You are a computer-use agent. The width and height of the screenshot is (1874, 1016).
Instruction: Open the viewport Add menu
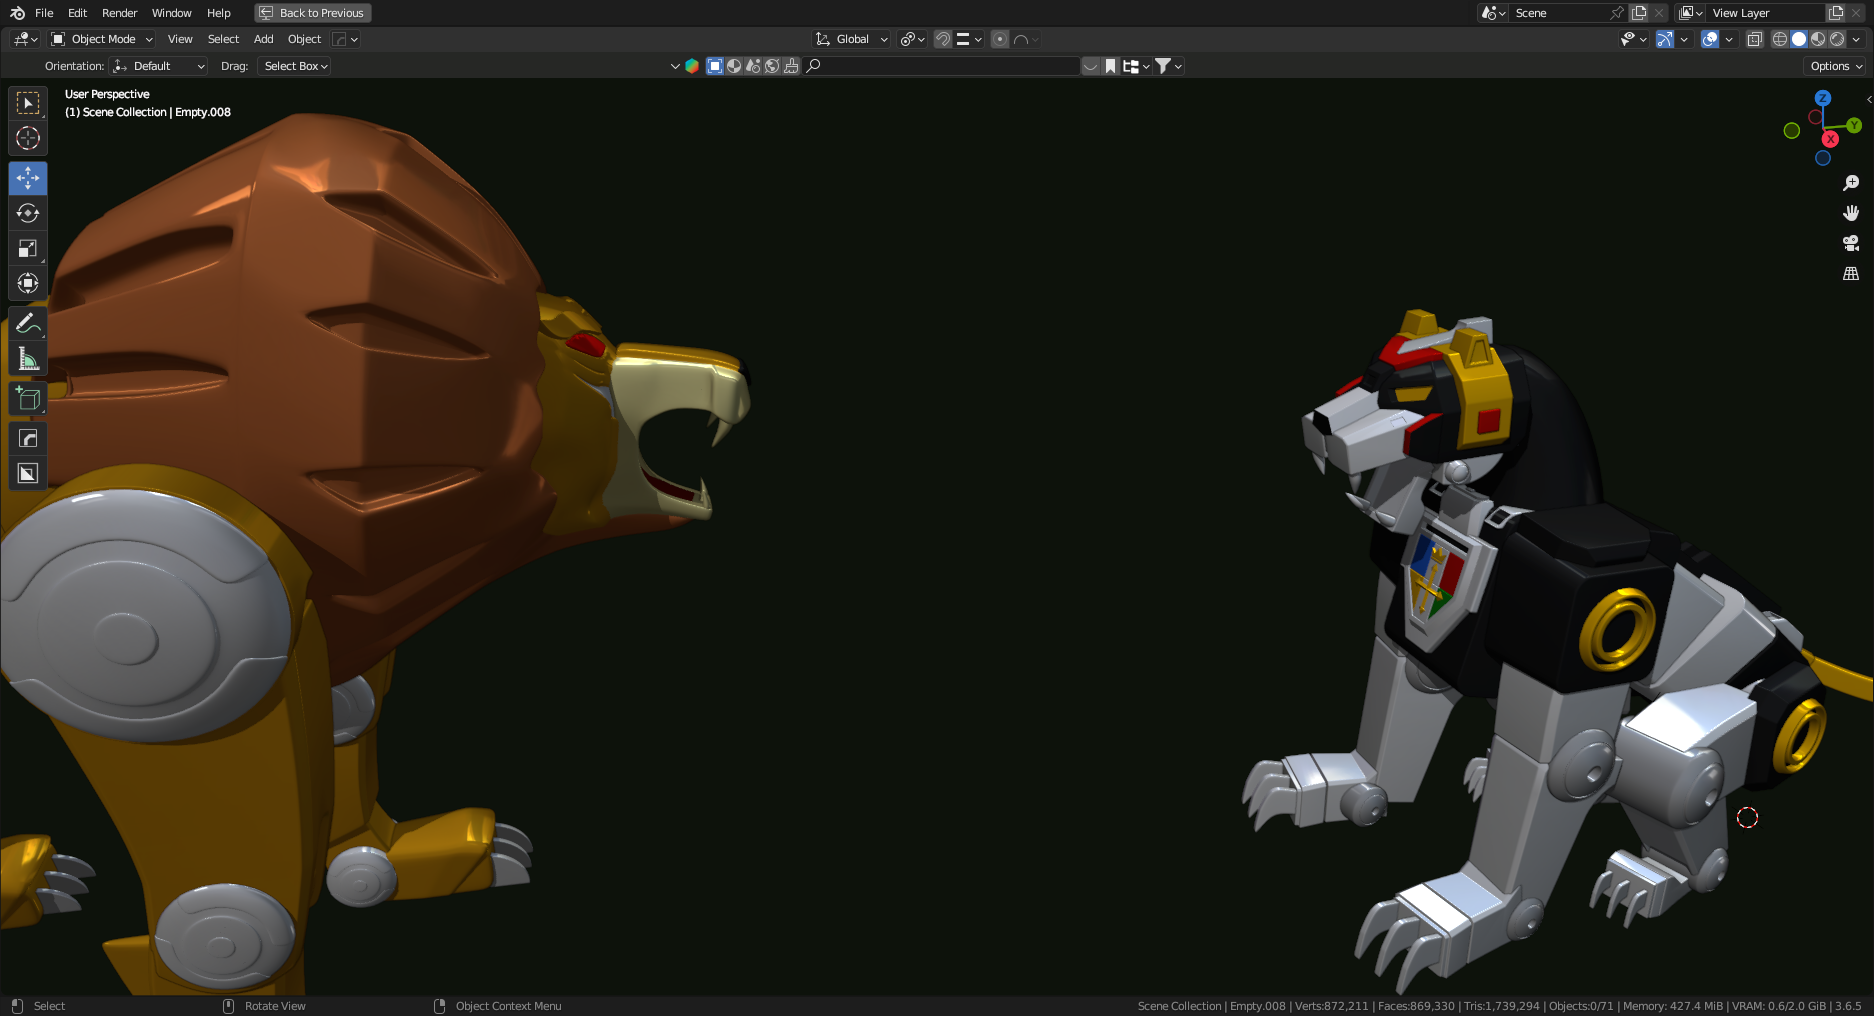click(x=263, y=39)
